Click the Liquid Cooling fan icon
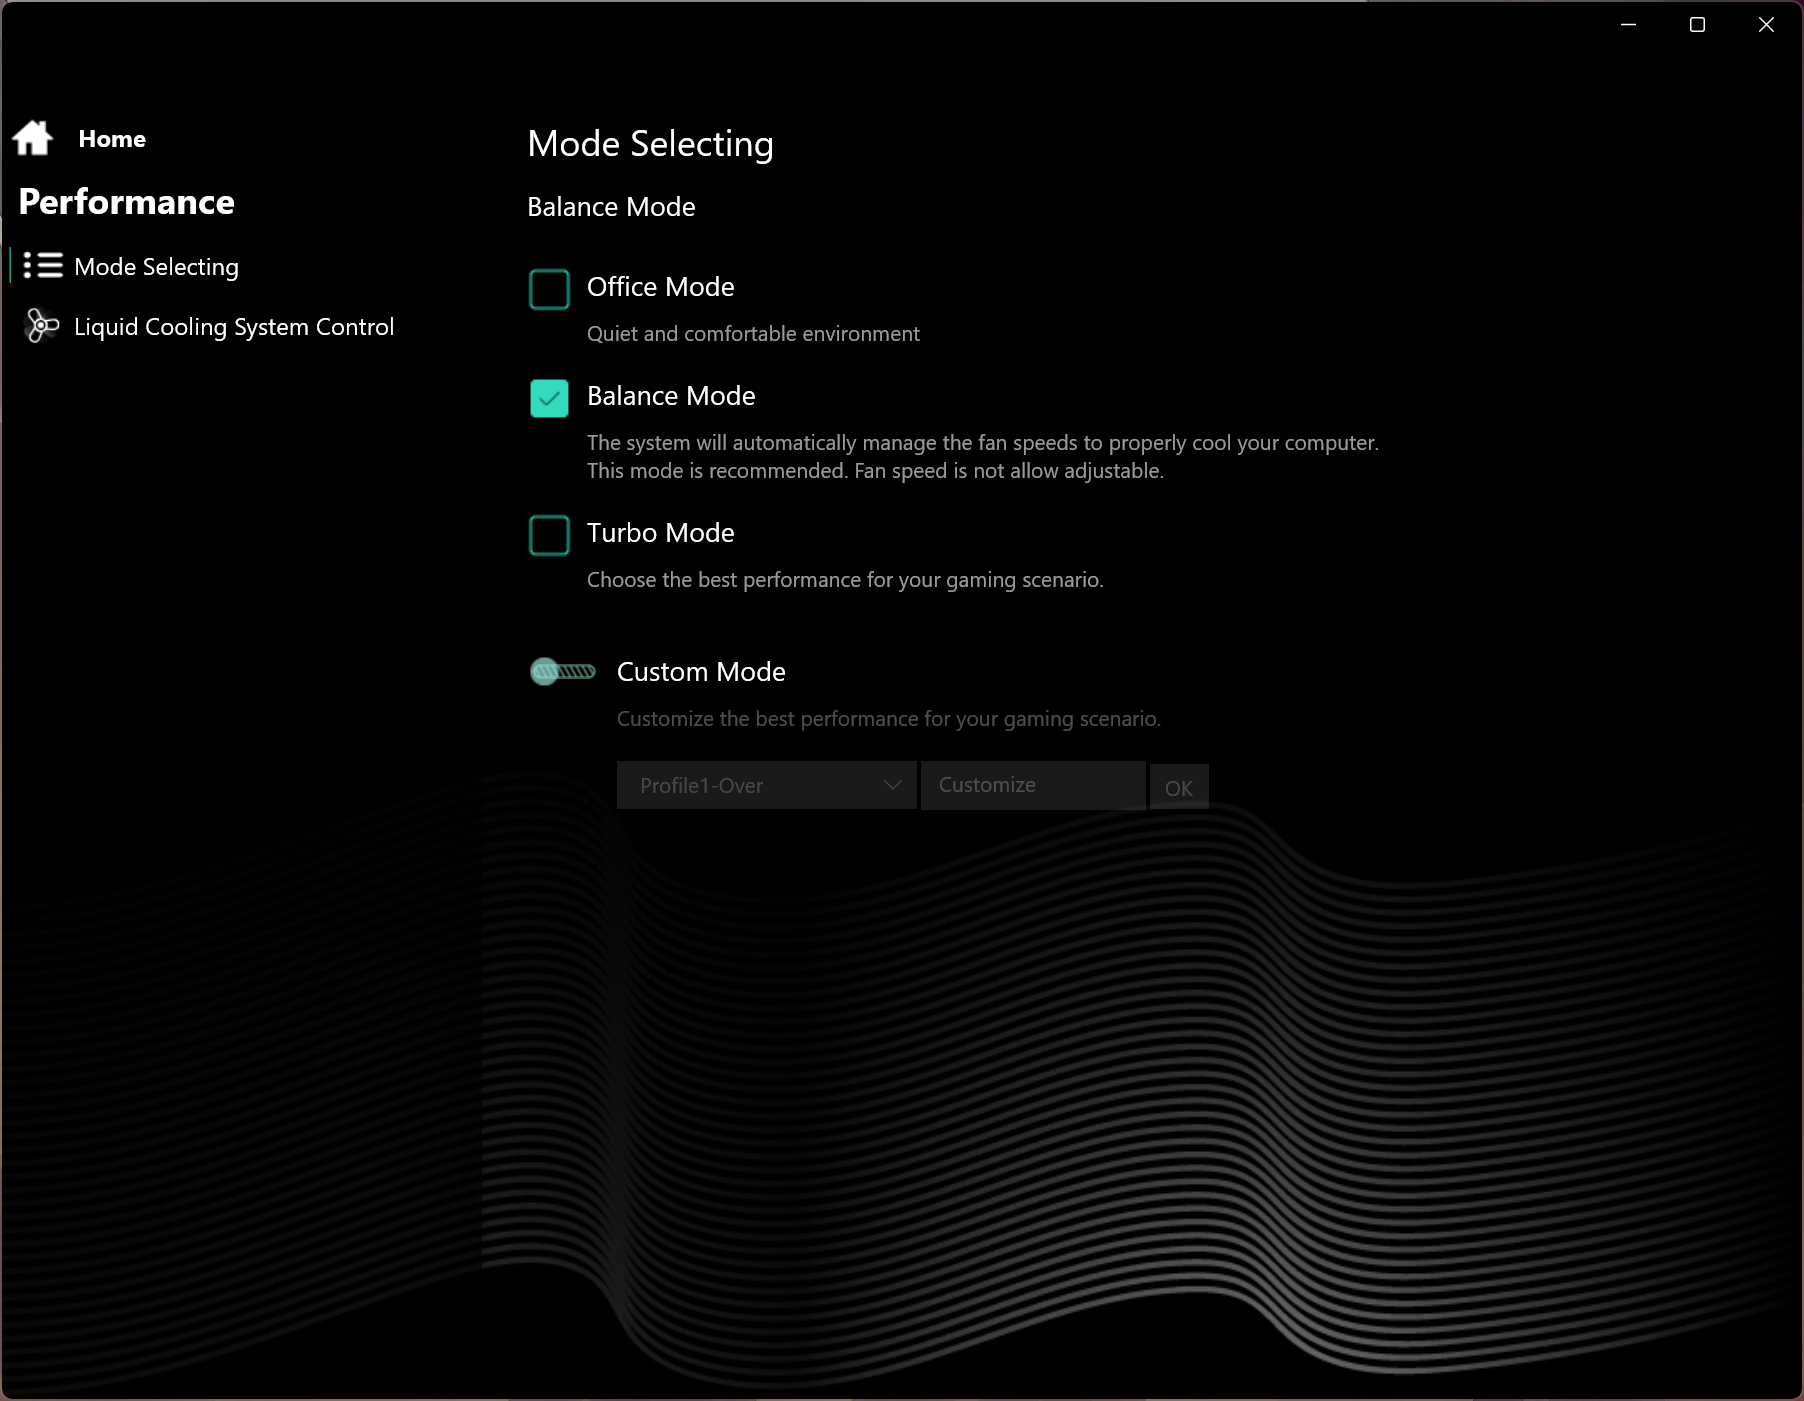This screenshot has width=1804, height=1401. tap(42, 325)
